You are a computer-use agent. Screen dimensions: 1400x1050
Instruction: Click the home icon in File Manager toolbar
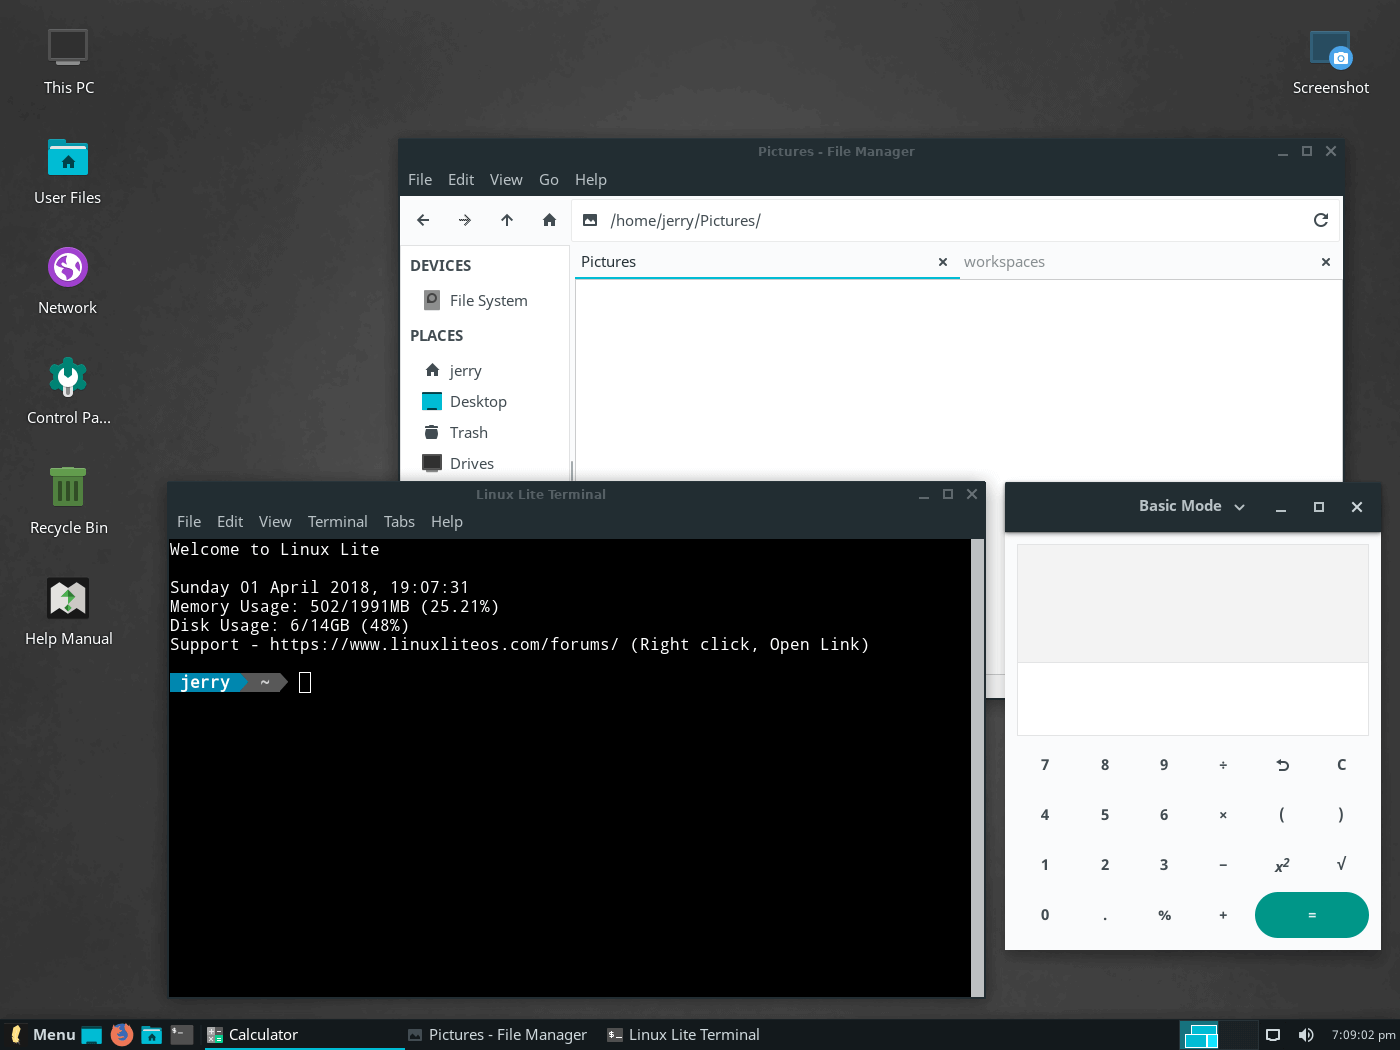pos(549,220)
